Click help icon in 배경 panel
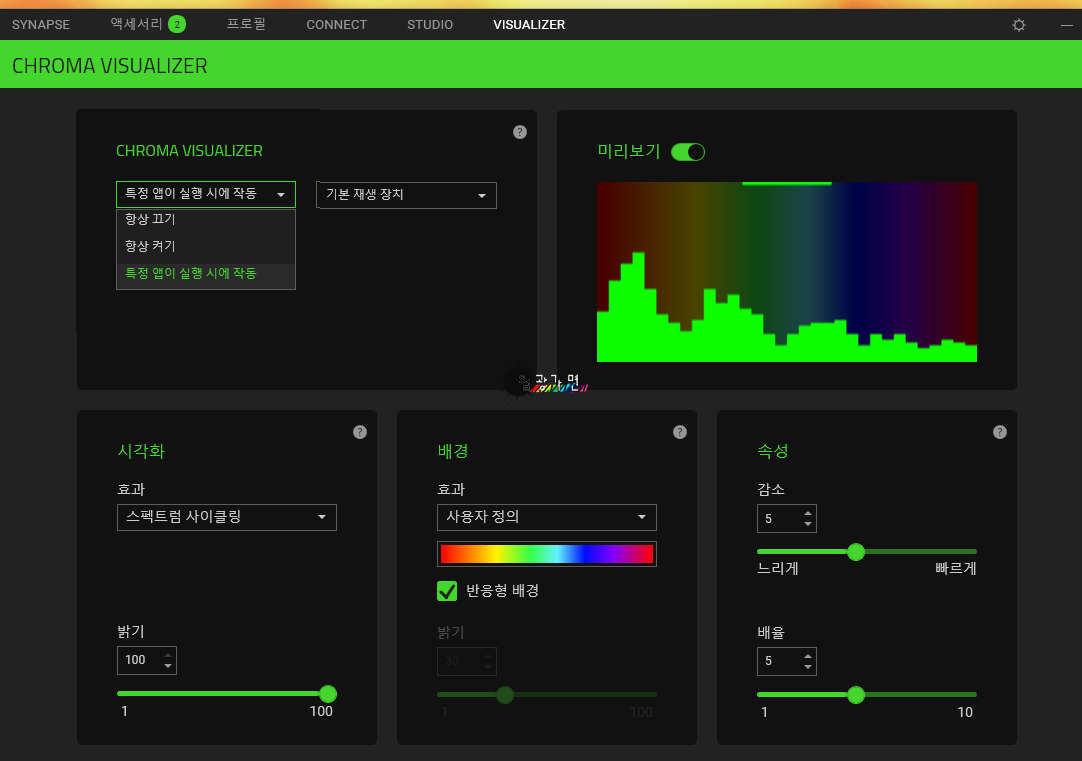Image resolution: width=1082 pixels, height=761 pixels. 680,432
